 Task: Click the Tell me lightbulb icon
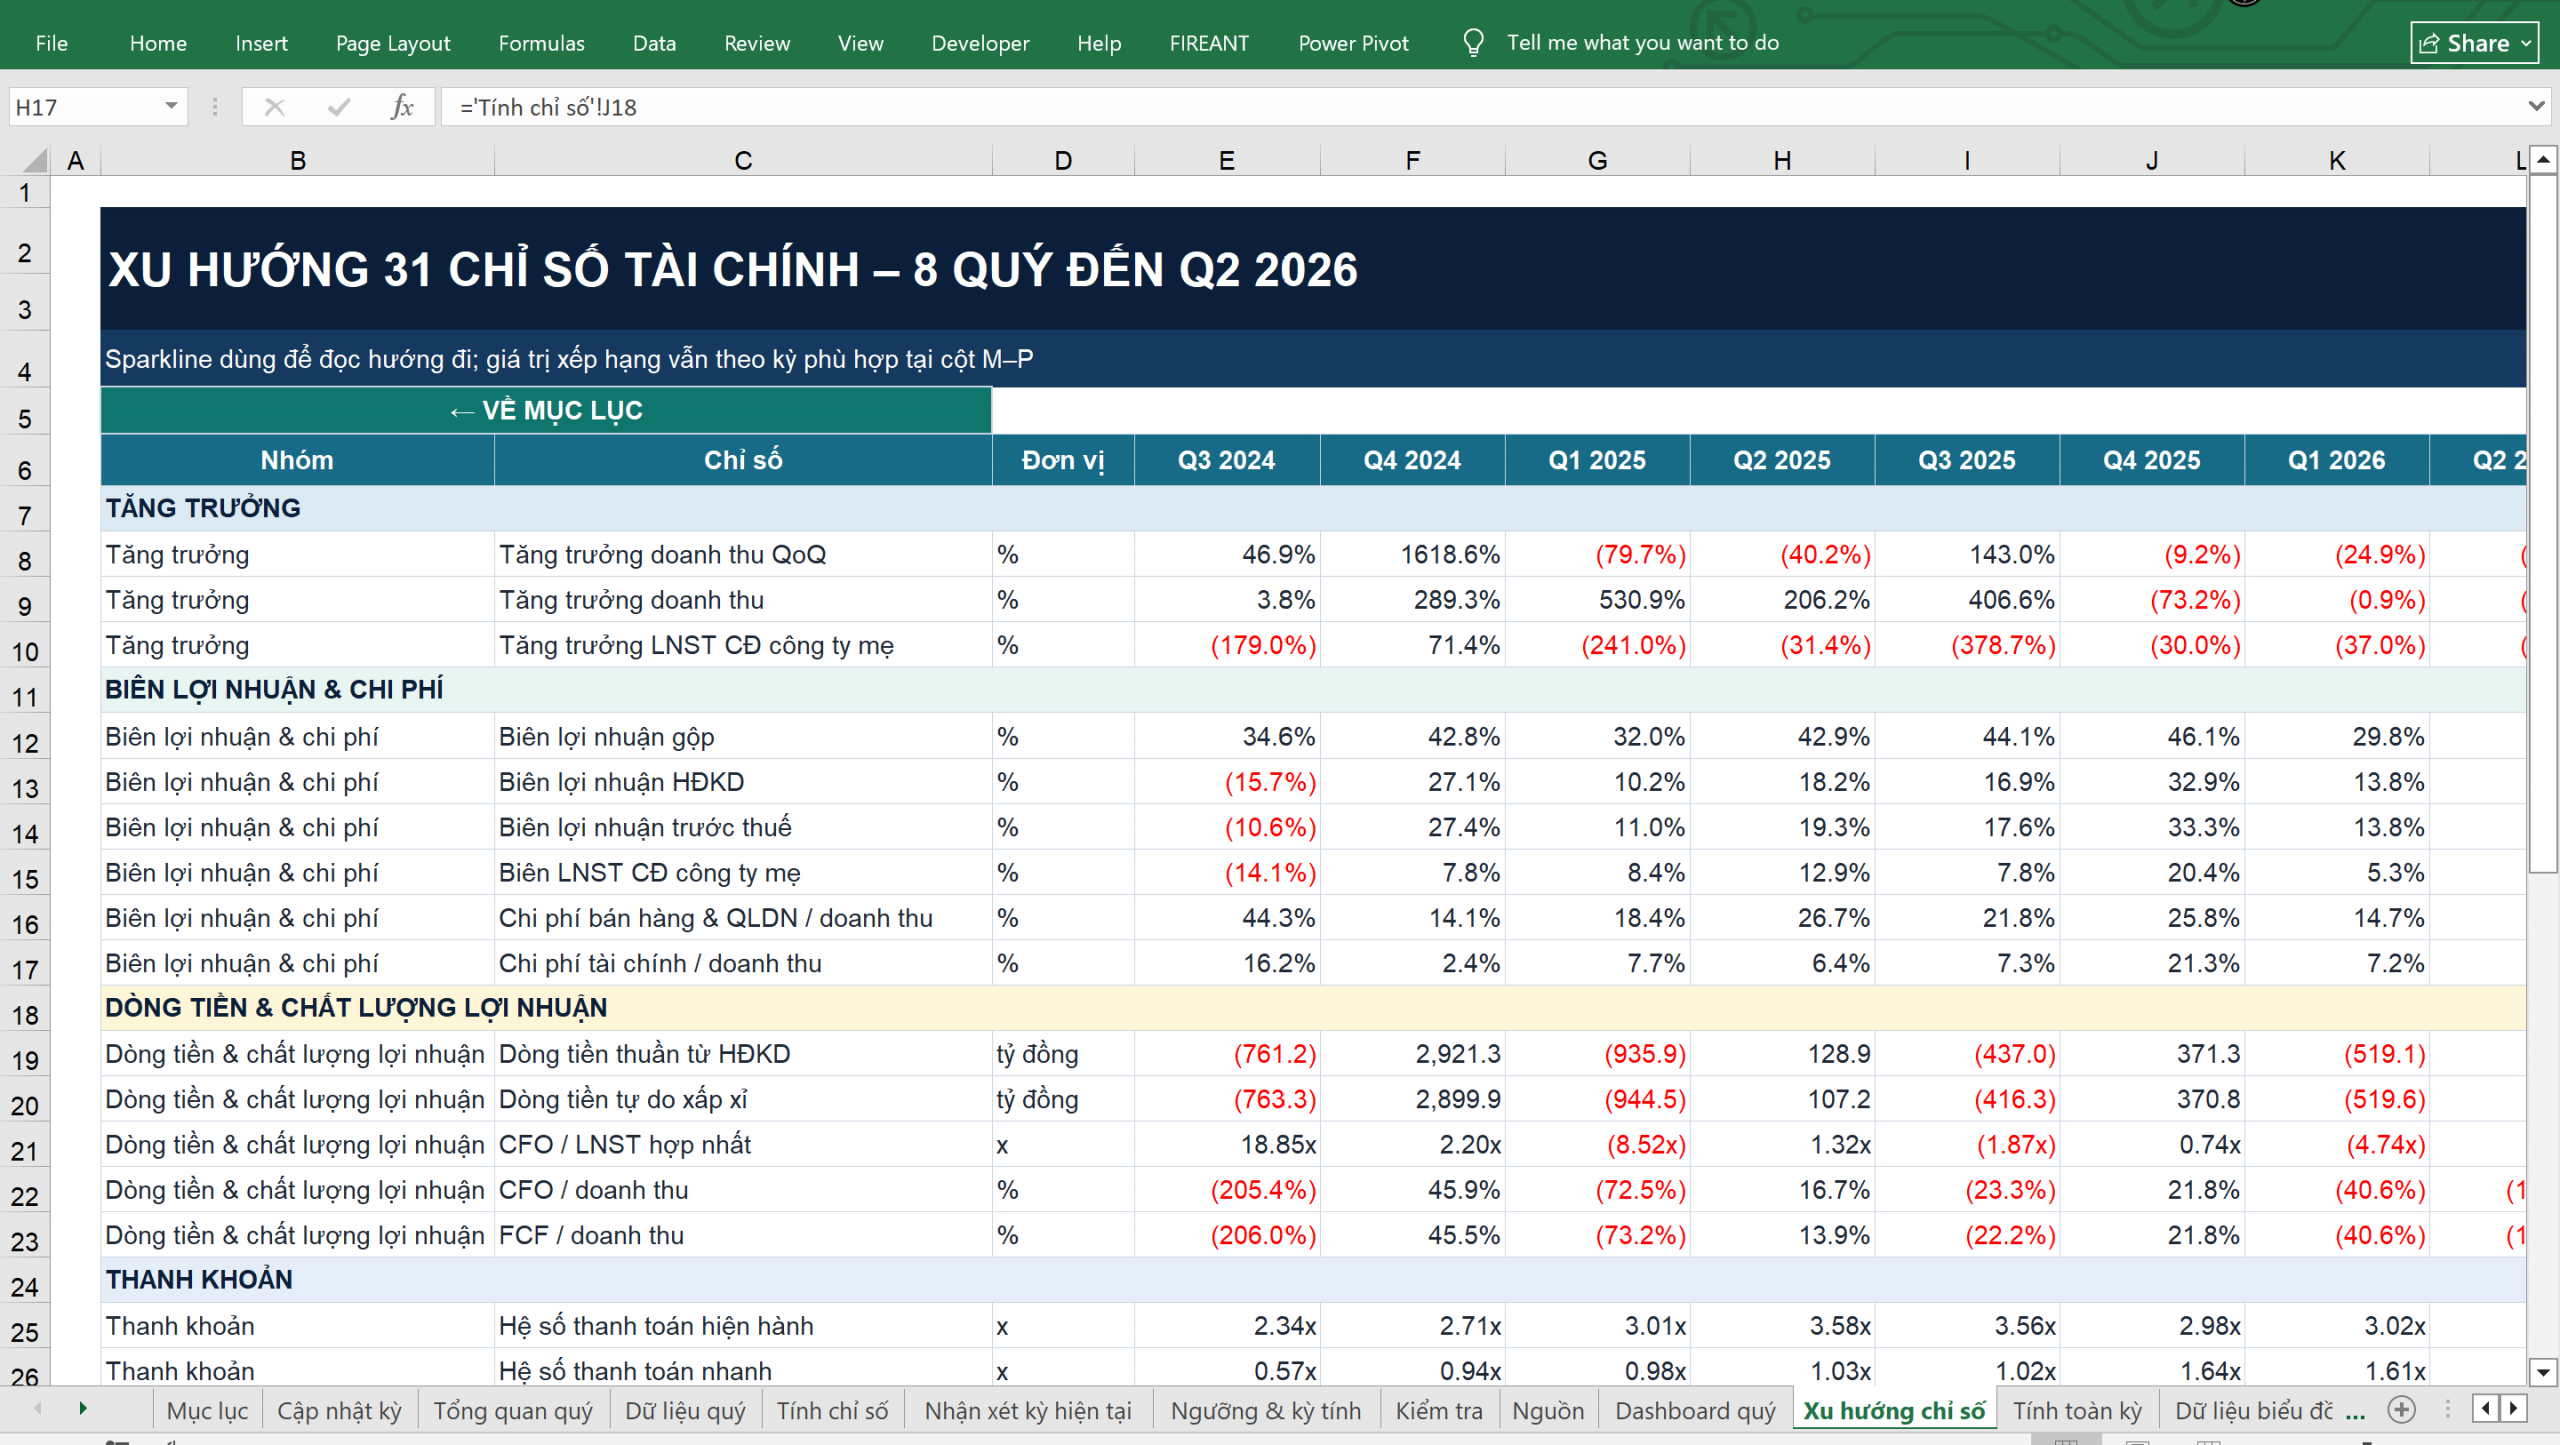coord(1473,43)
